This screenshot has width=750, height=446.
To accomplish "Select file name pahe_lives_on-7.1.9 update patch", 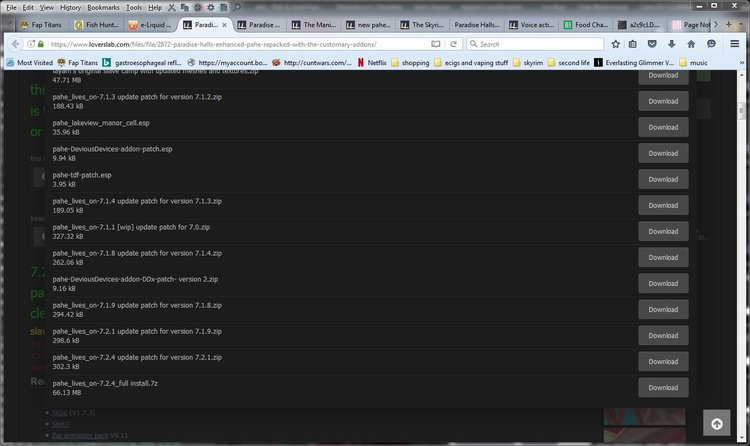I will point(137,305).
